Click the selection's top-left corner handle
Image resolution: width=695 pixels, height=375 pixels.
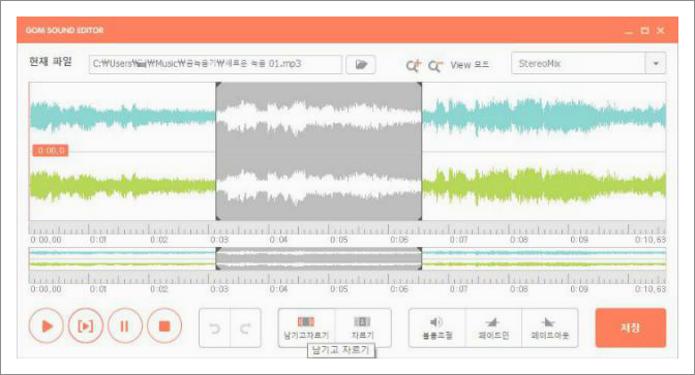pyautogui.click(x=218, y=85)
